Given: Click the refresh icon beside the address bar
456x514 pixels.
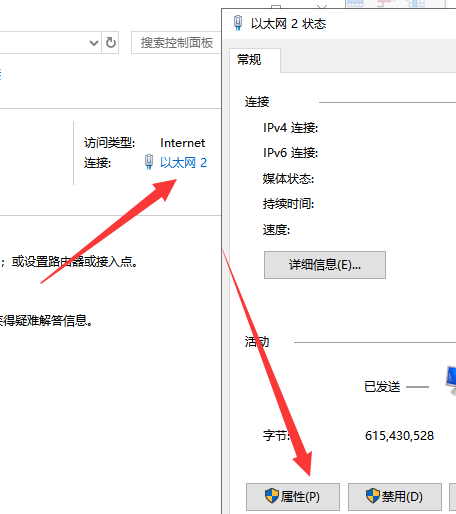Looking at the screenshot, I should [x=111, y=43].
